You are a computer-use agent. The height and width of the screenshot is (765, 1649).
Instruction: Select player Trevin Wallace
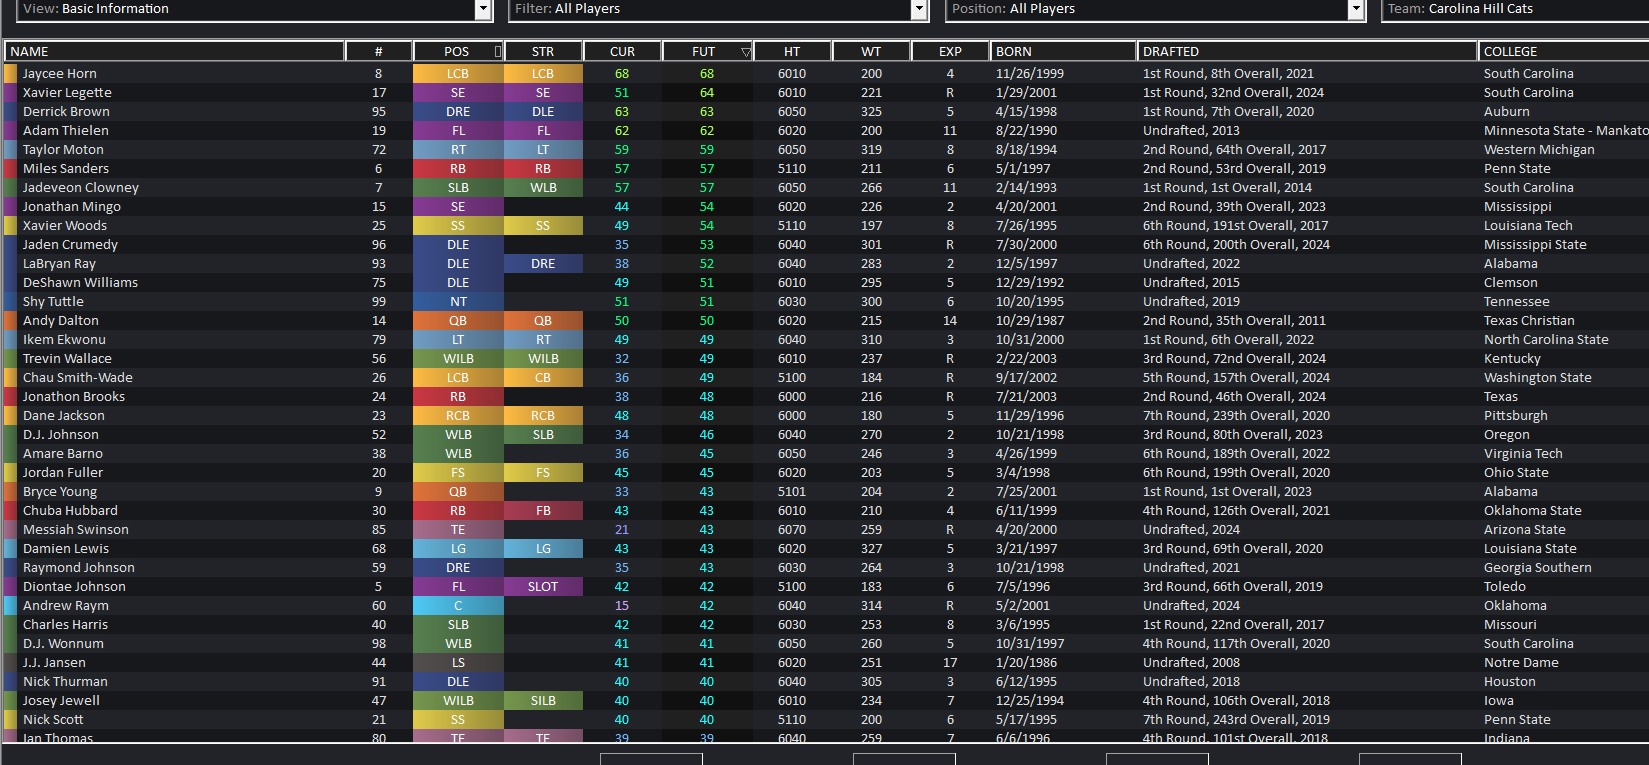pos(67,358)
